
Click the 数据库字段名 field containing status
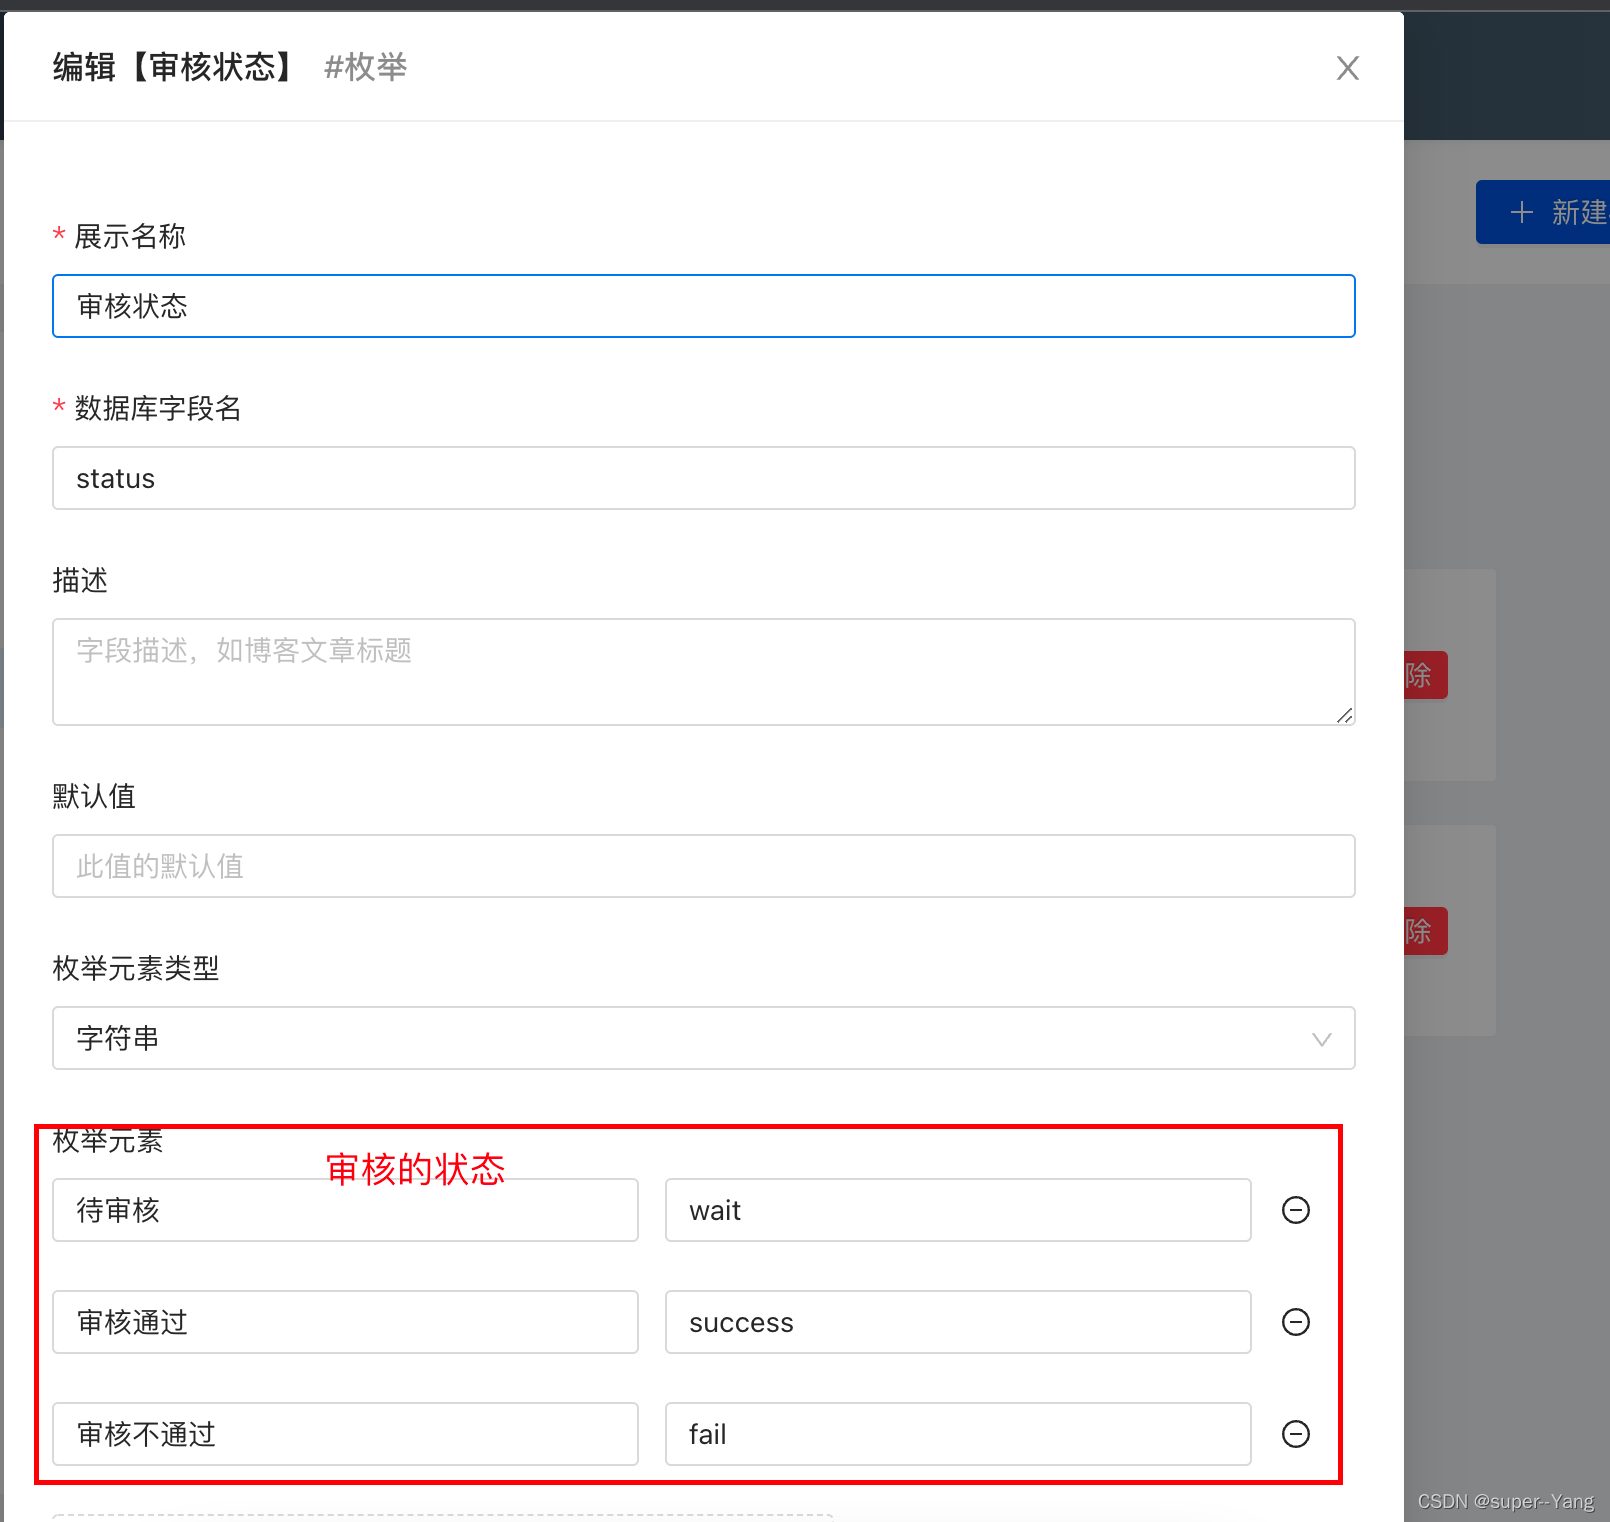point(704,478)
